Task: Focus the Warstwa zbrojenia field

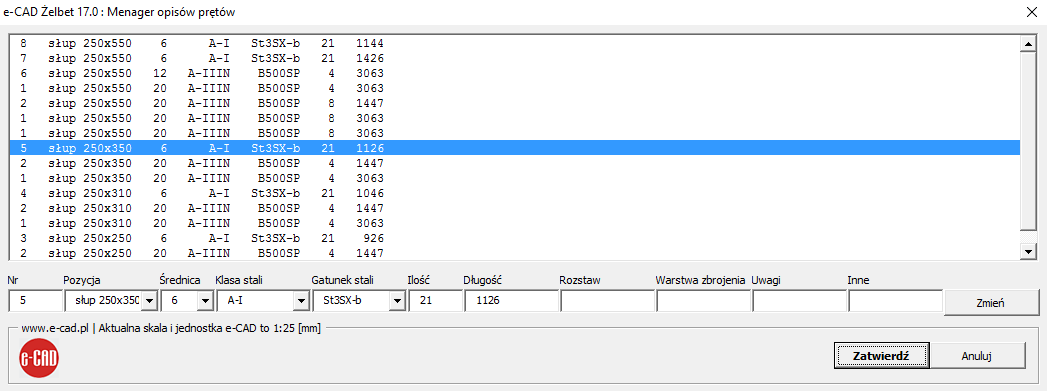Action: coord(704,302)
